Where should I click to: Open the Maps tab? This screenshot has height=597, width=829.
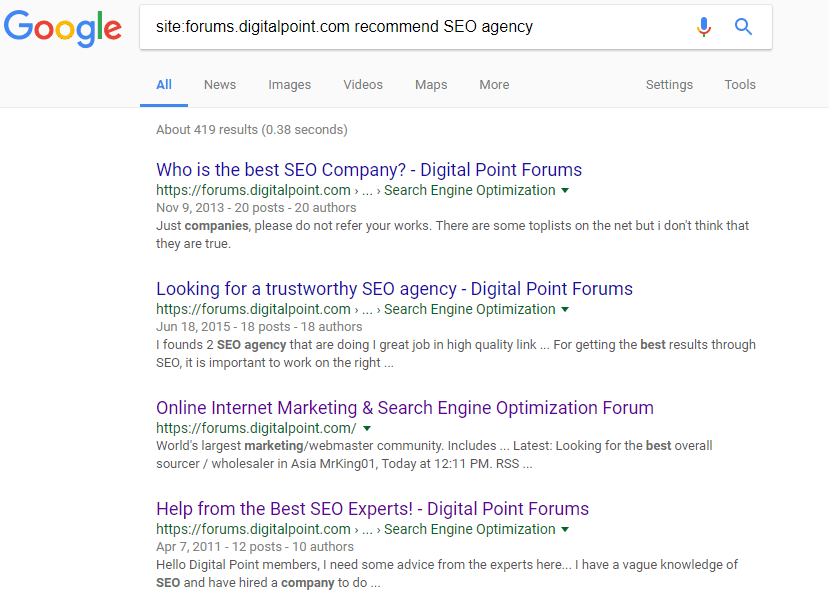point(431,85)
